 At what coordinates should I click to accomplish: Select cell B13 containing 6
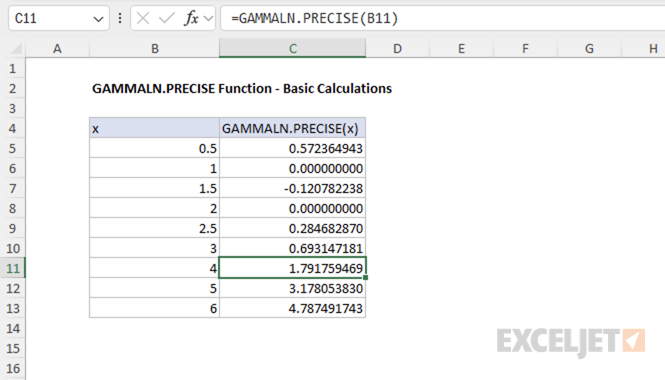154,308
